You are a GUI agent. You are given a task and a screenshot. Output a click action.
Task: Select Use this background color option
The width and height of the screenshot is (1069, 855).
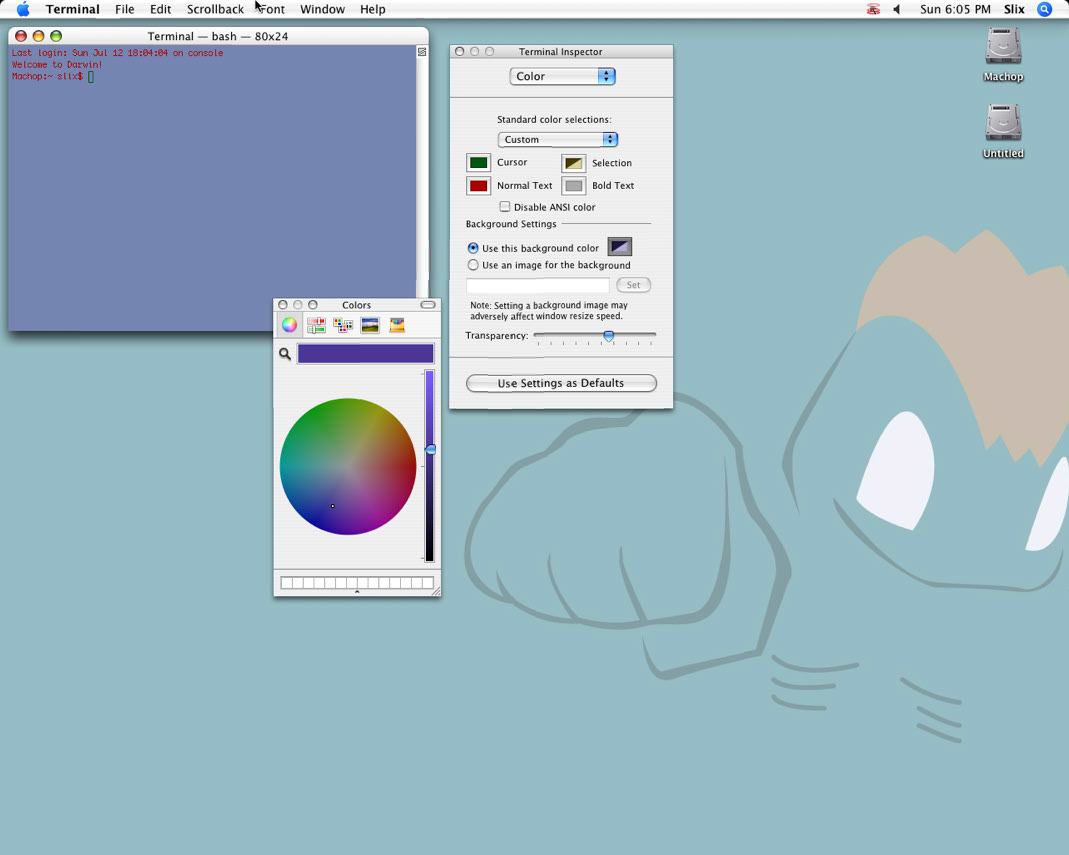pos(473,248)
